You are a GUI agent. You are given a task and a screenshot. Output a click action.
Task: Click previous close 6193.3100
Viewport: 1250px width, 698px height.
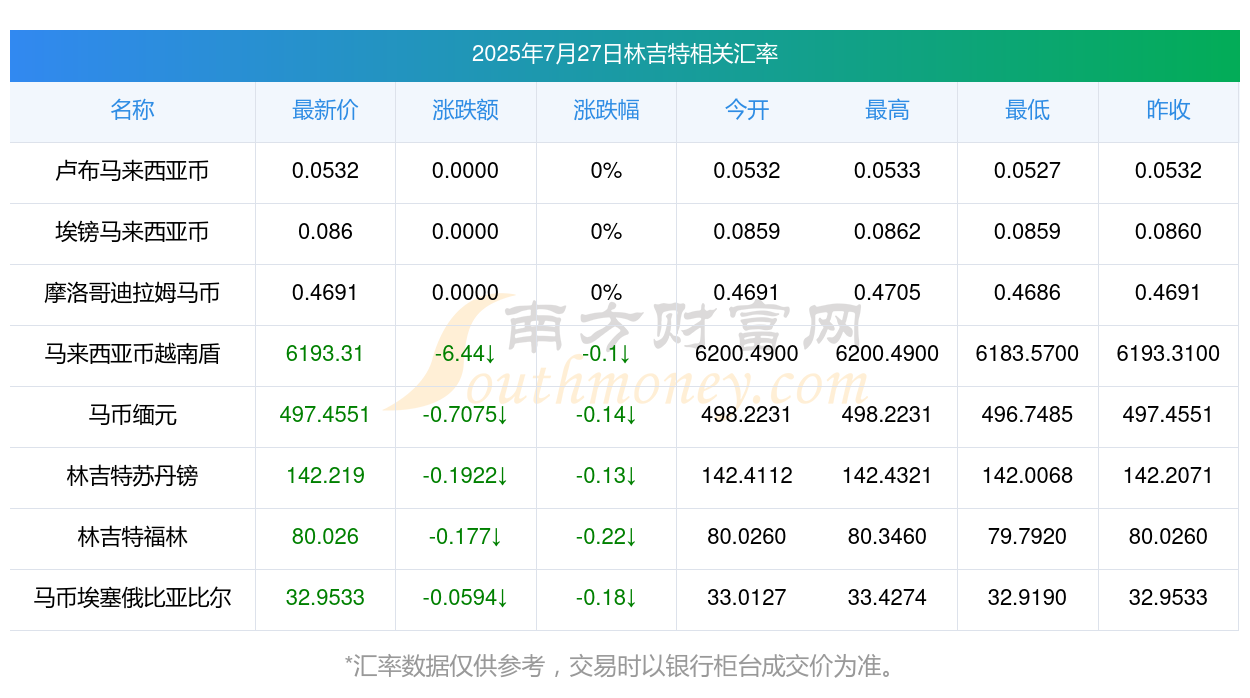pos(1168,354)
